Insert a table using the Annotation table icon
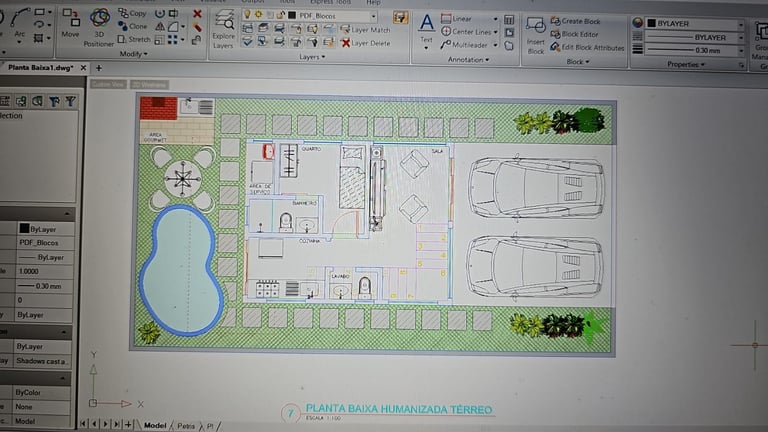 (x=509, y=20)
